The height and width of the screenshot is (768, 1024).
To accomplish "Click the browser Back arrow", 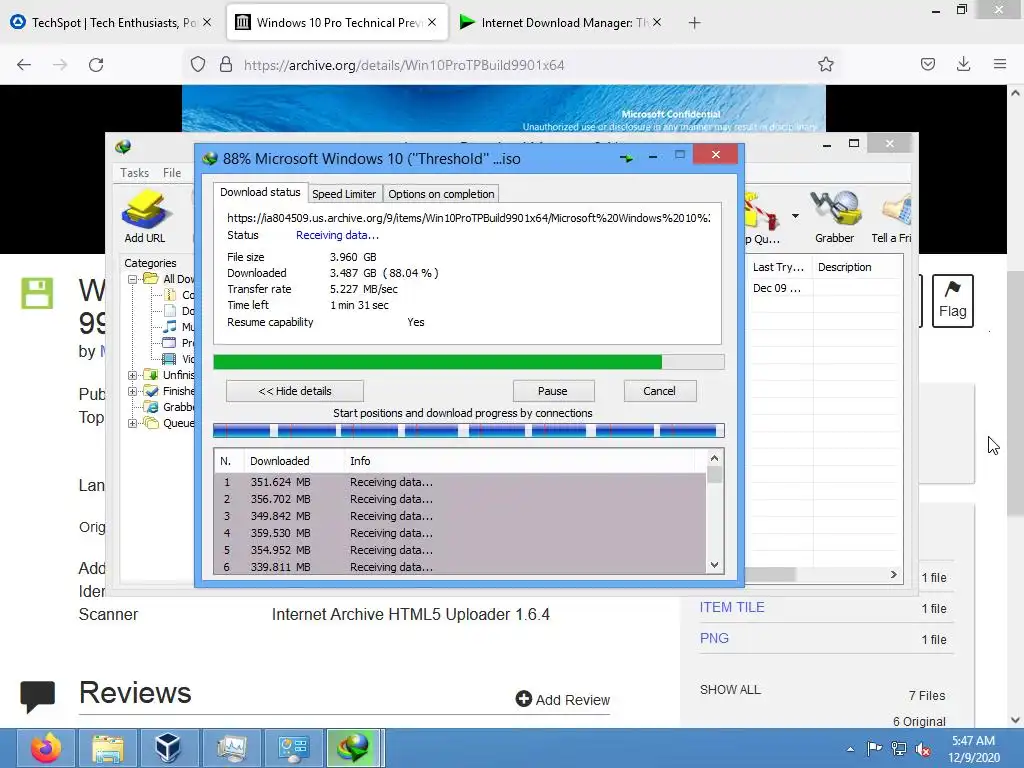I will 24,65.
